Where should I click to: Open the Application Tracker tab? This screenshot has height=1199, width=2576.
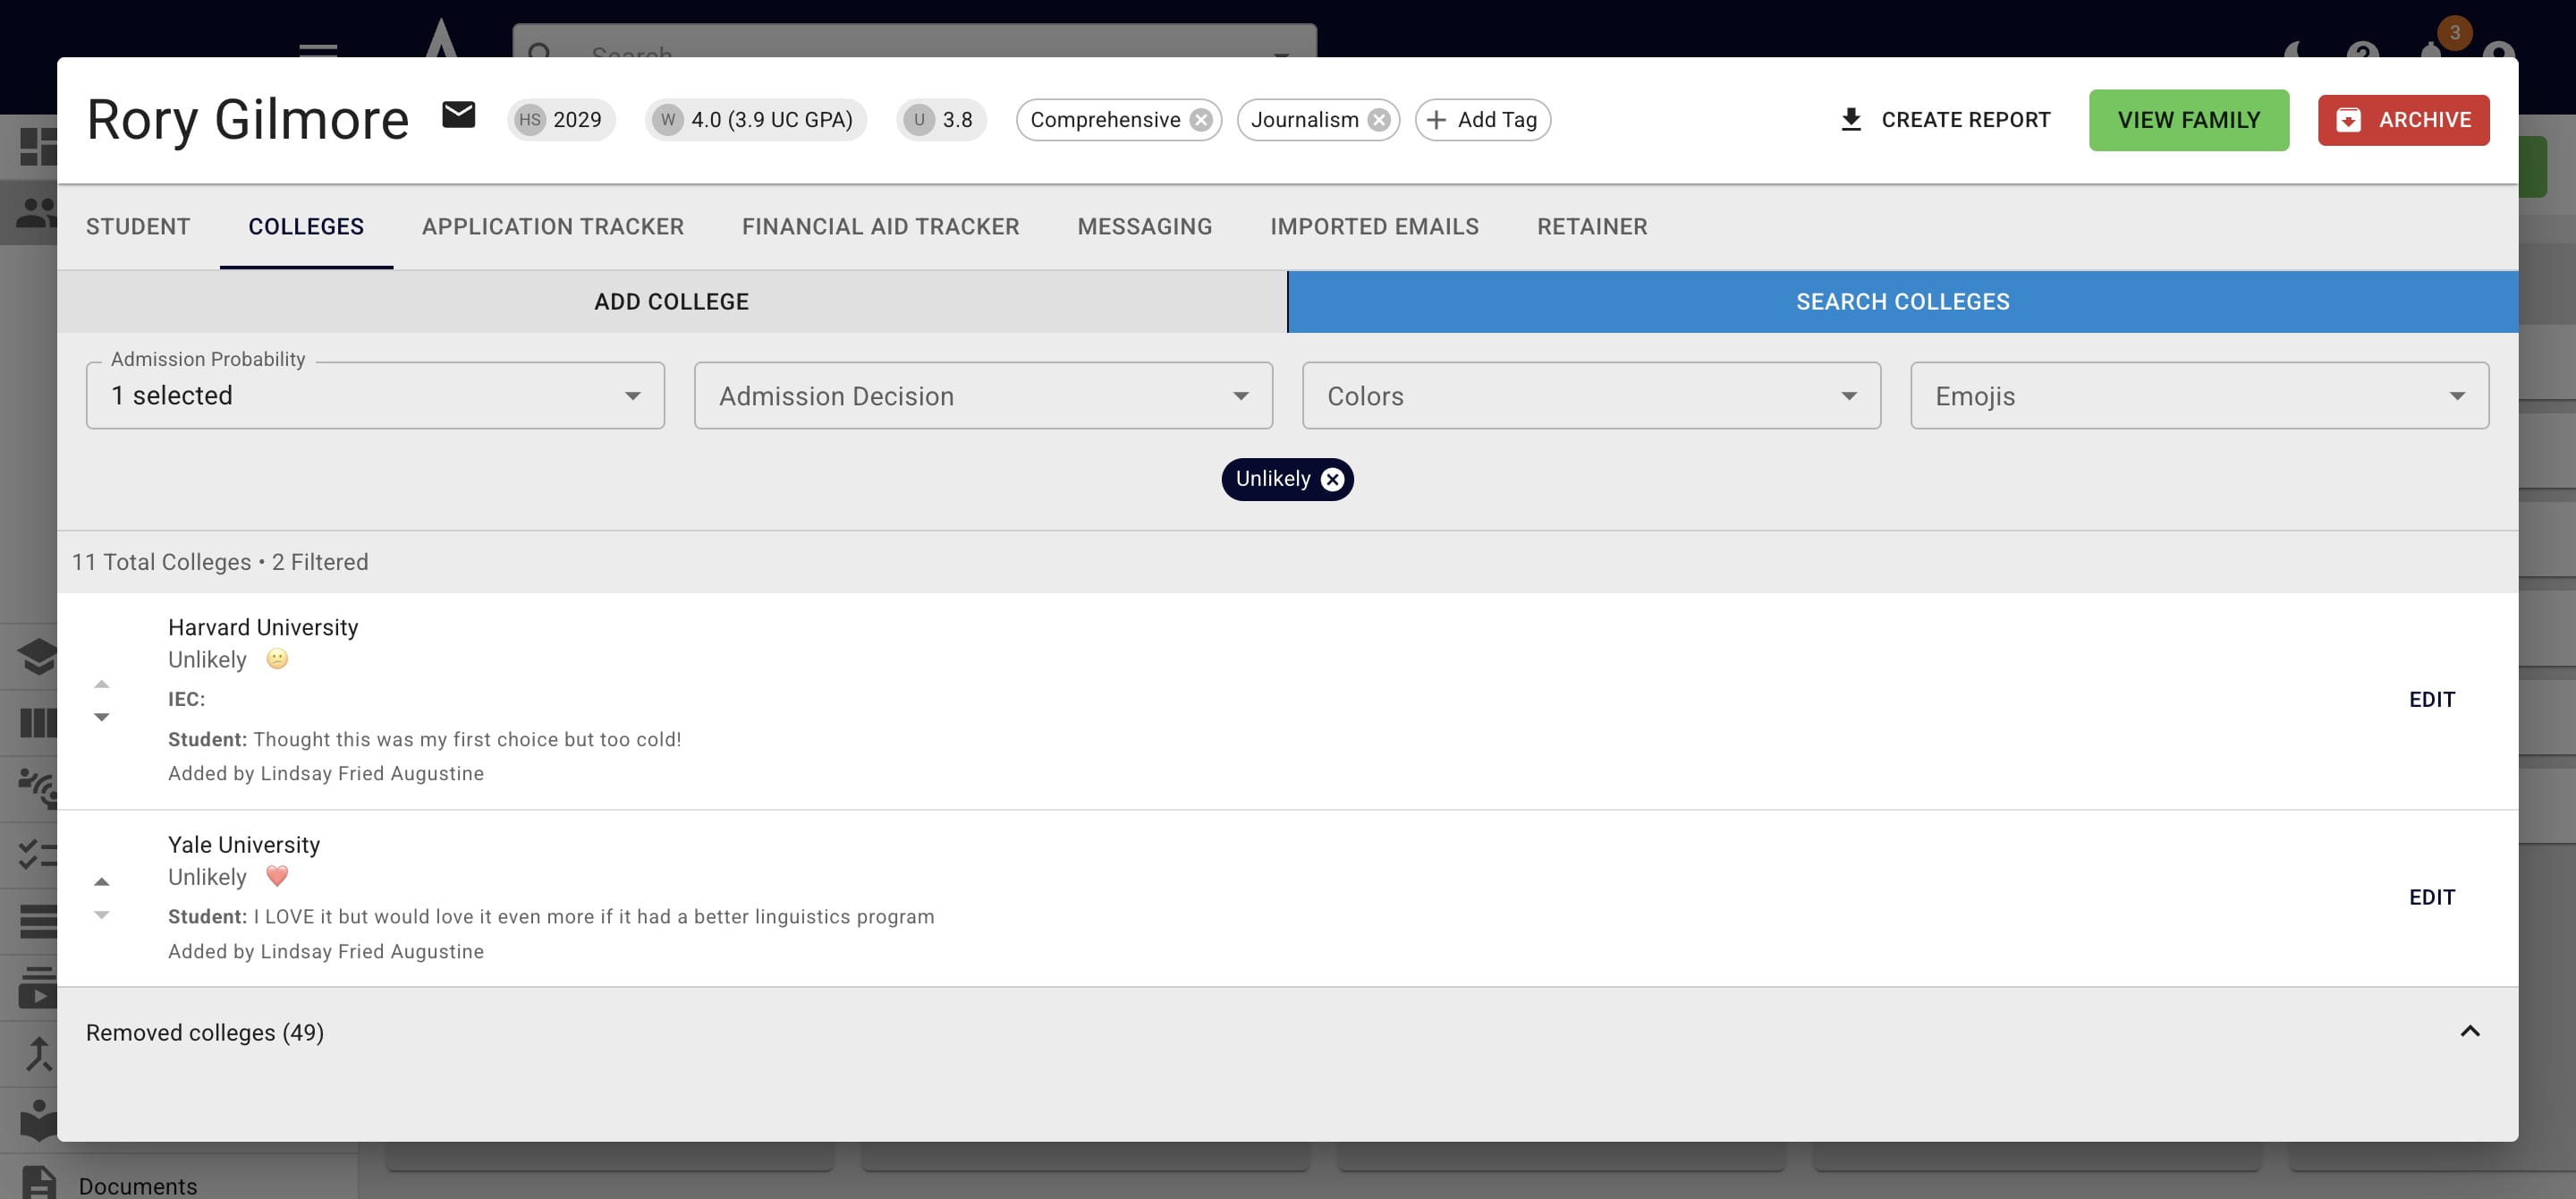pyautogui.click(x=553, y=227)
